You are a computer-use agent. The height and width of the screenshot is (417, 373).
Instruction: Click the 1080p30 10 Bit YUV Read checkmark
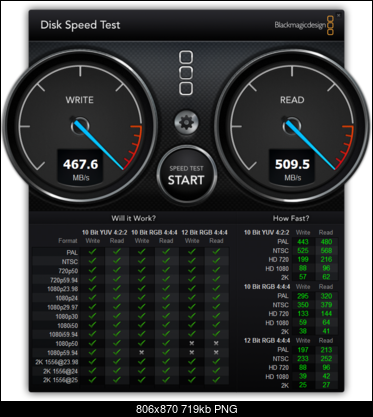(x=117, y=315)
